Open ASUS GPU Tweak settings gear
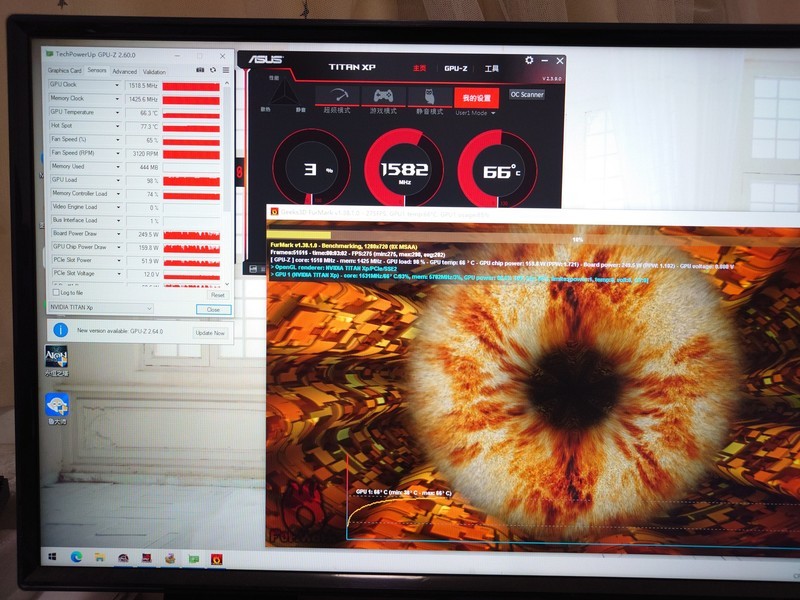 [529, 60]
